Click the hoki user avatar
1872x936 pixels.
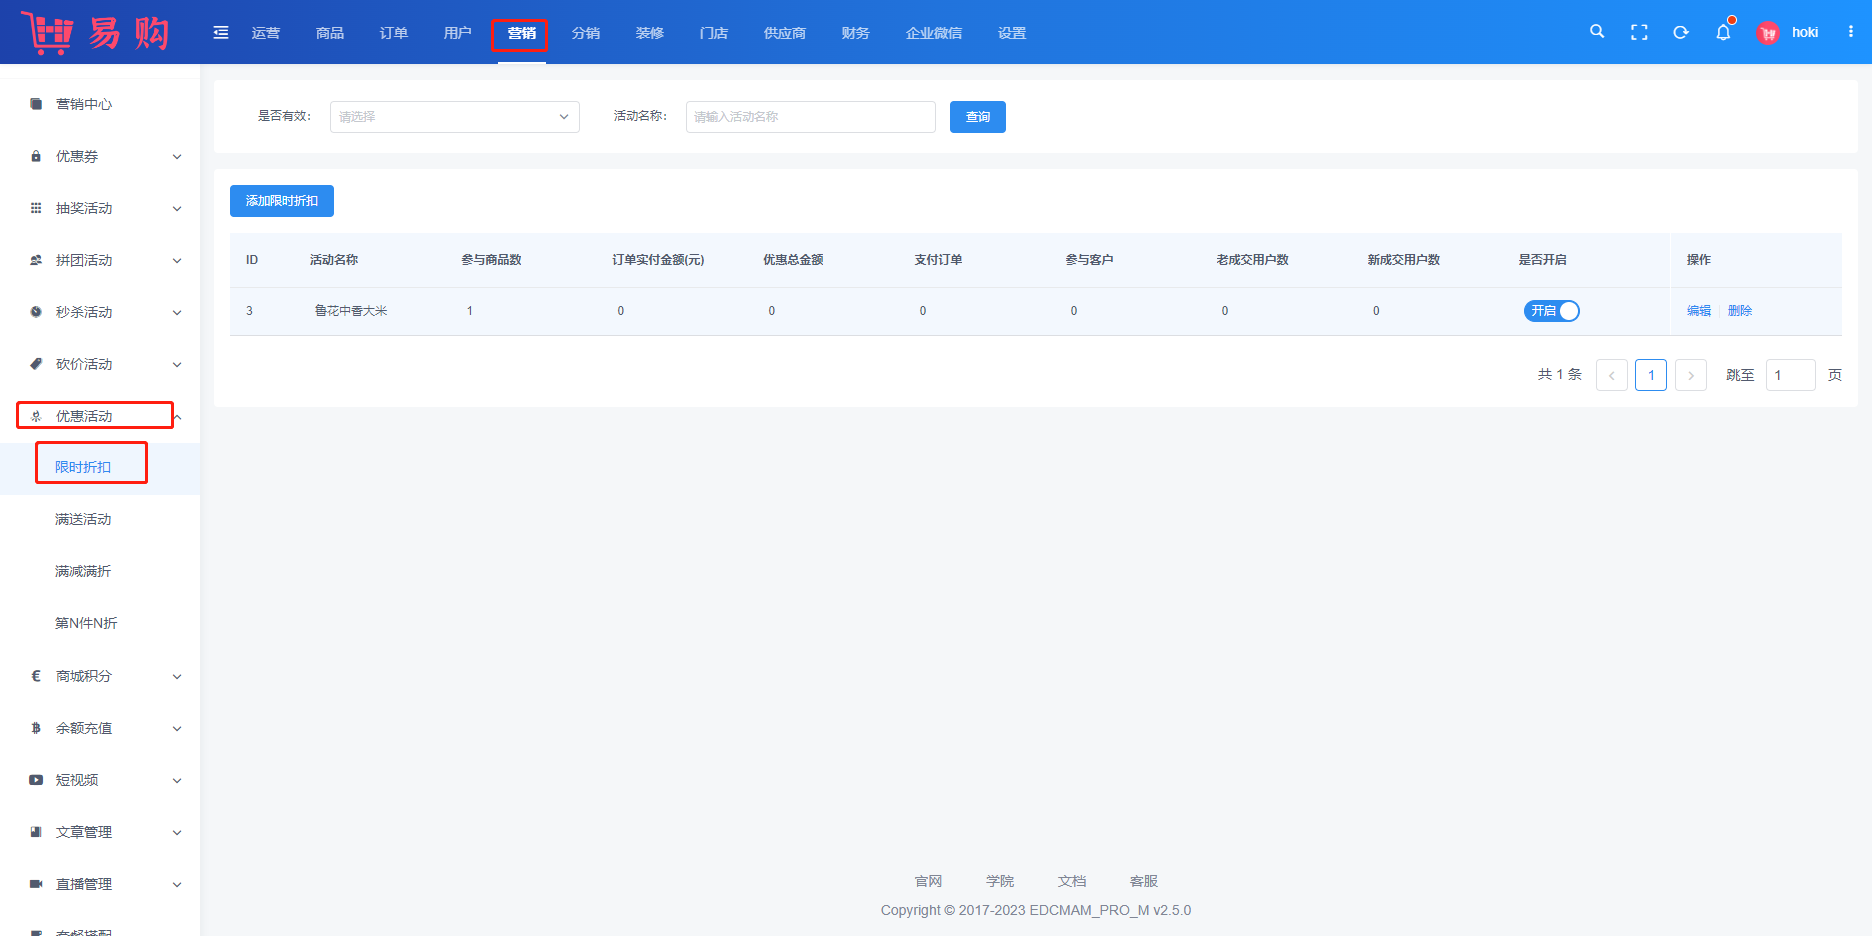coord(1768,33)
